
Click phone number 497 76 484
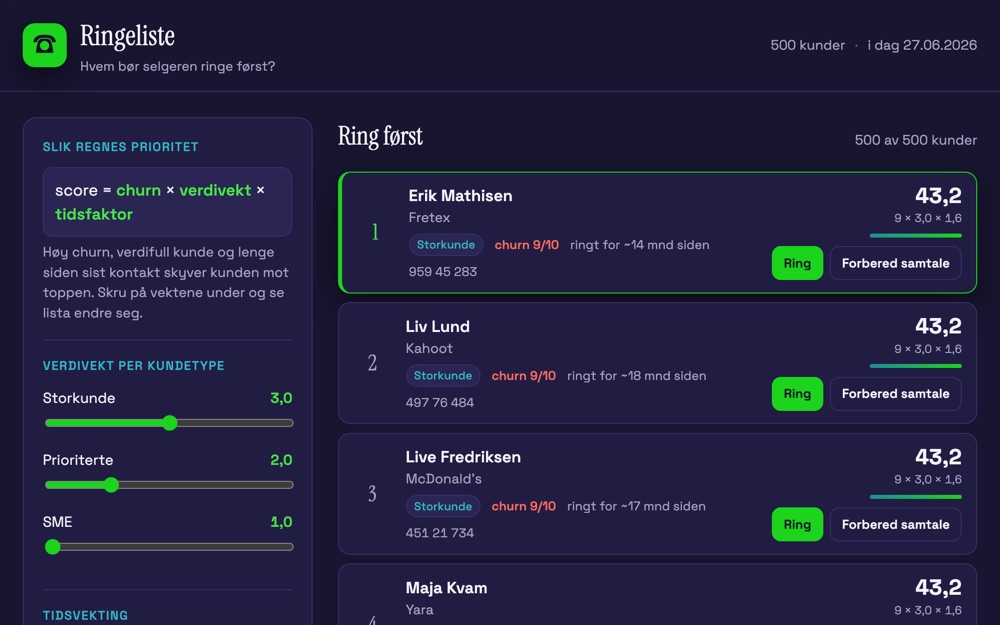click(439, 402)
